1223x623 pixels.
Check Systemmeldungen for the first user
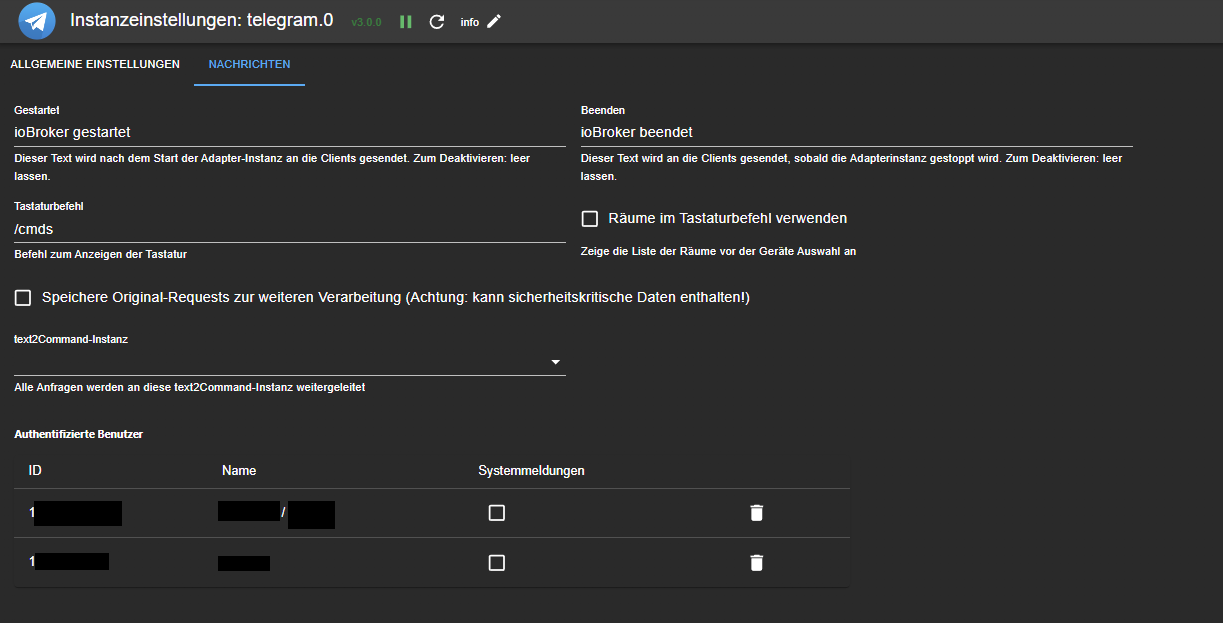(x=497, y=513)
